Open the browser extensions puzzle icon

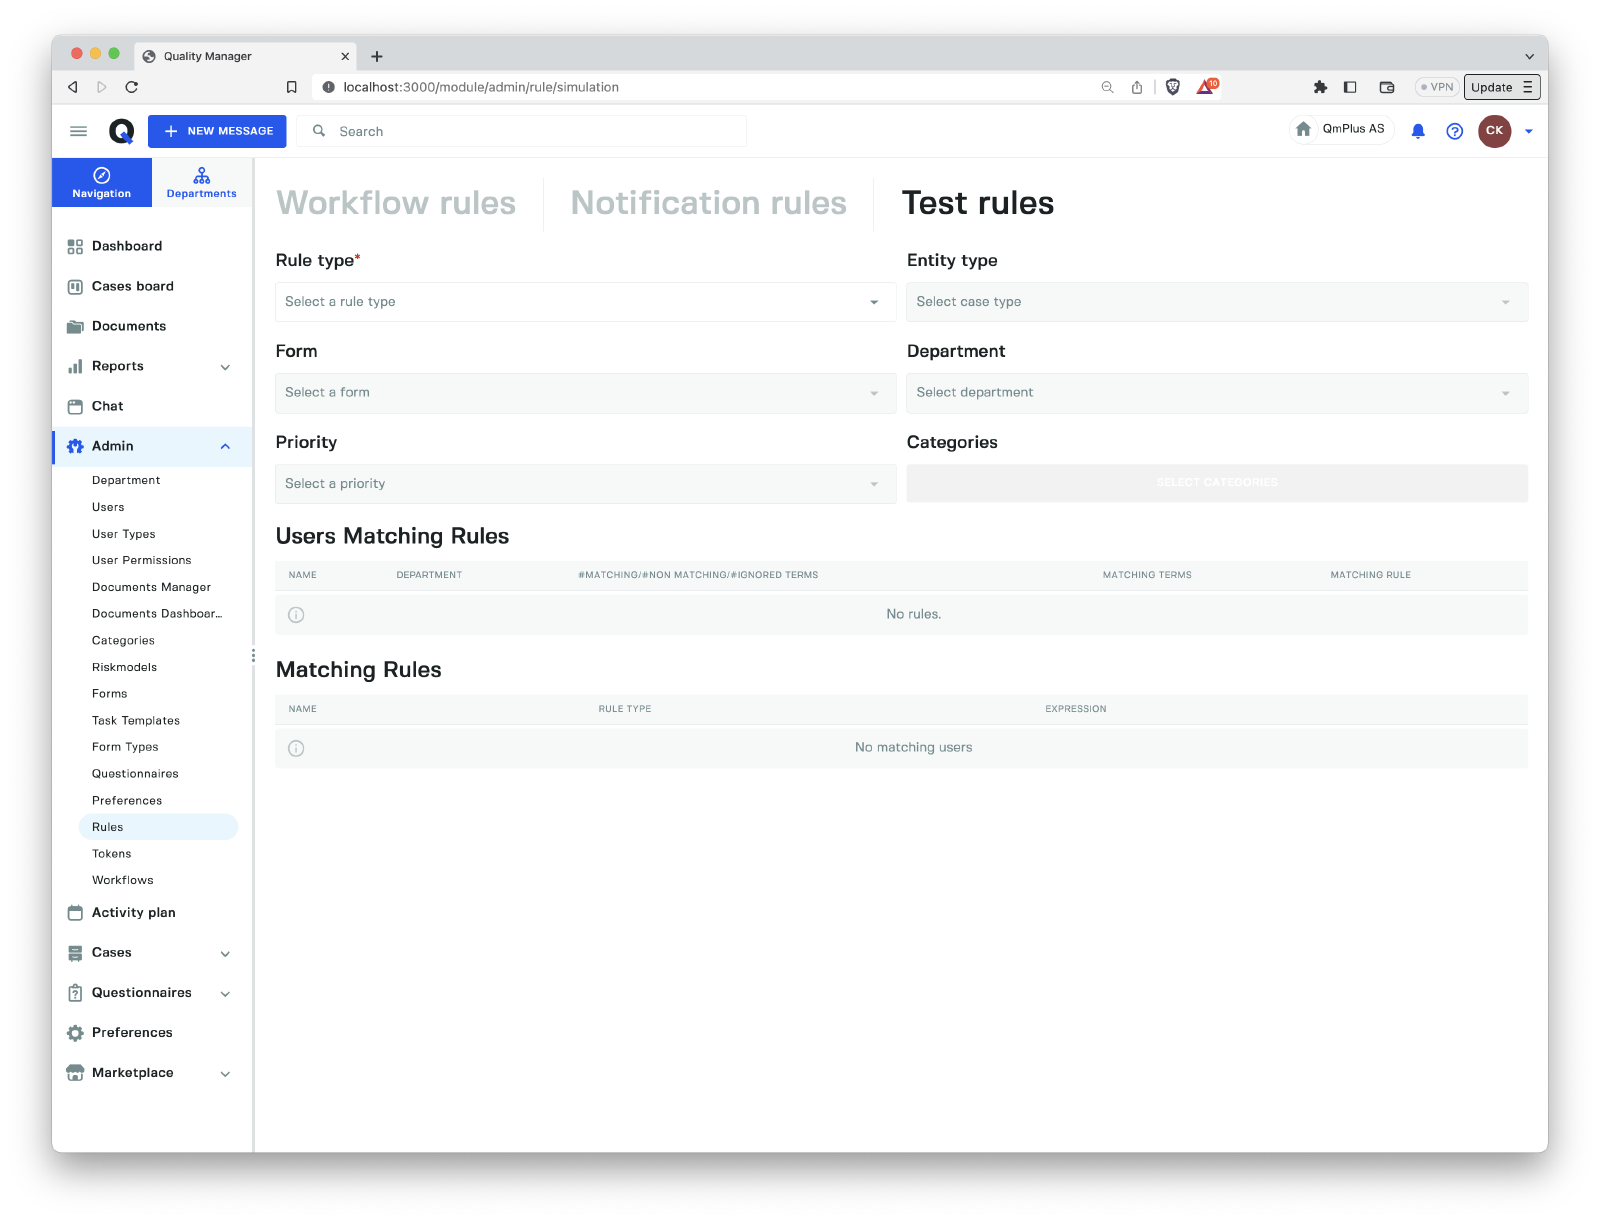pos(1320,87)
